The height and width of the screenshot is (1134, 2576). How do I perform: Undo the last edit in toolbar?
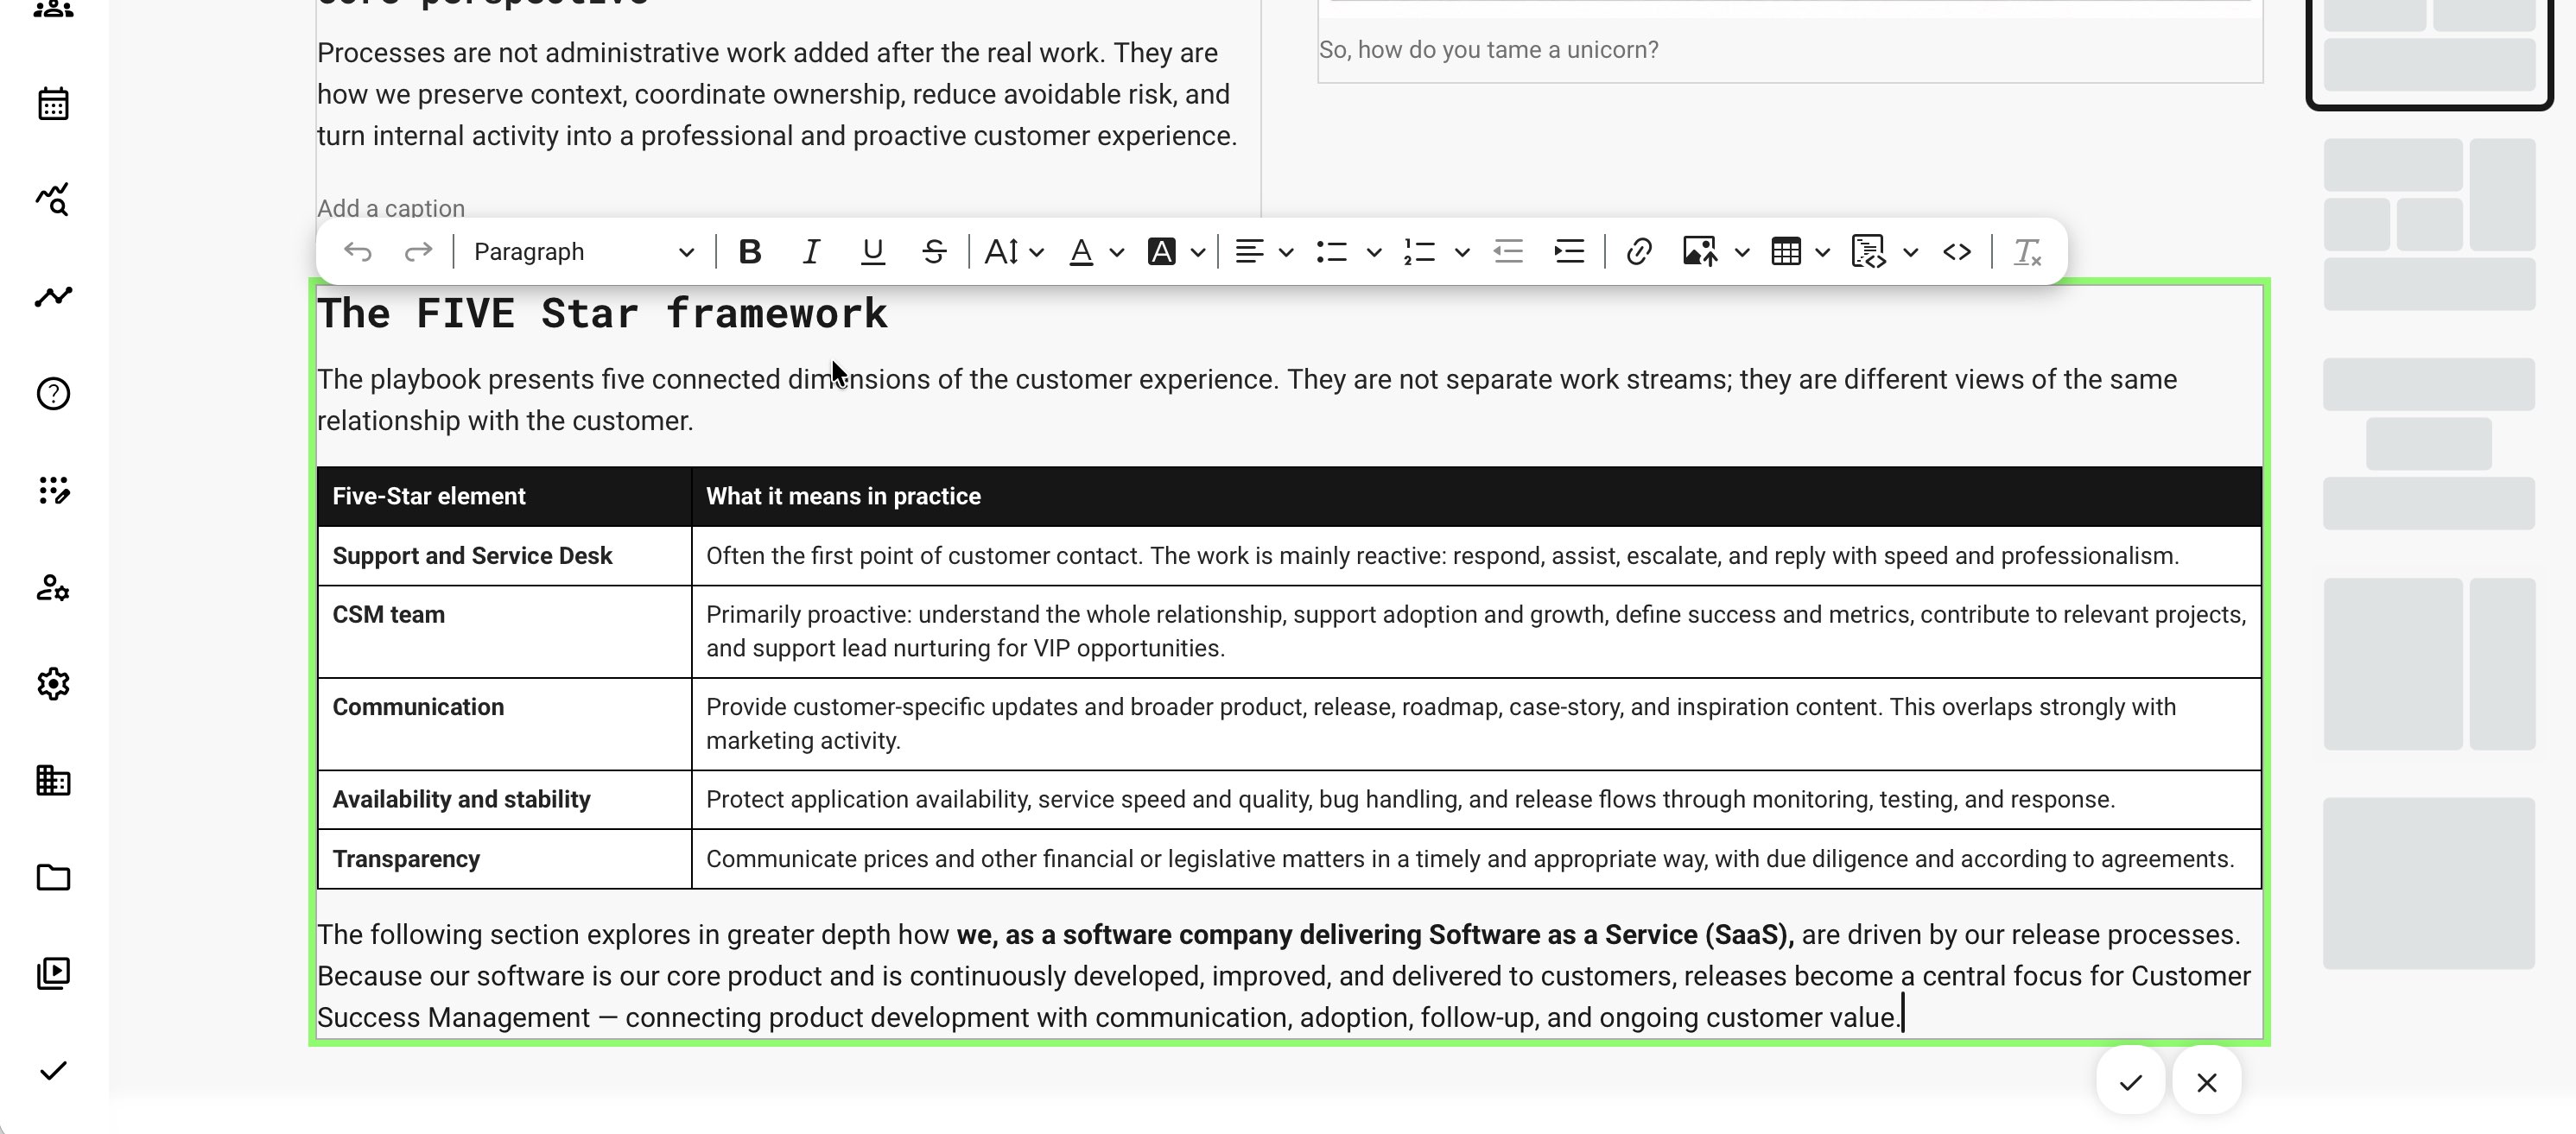(x=357, y=252)
